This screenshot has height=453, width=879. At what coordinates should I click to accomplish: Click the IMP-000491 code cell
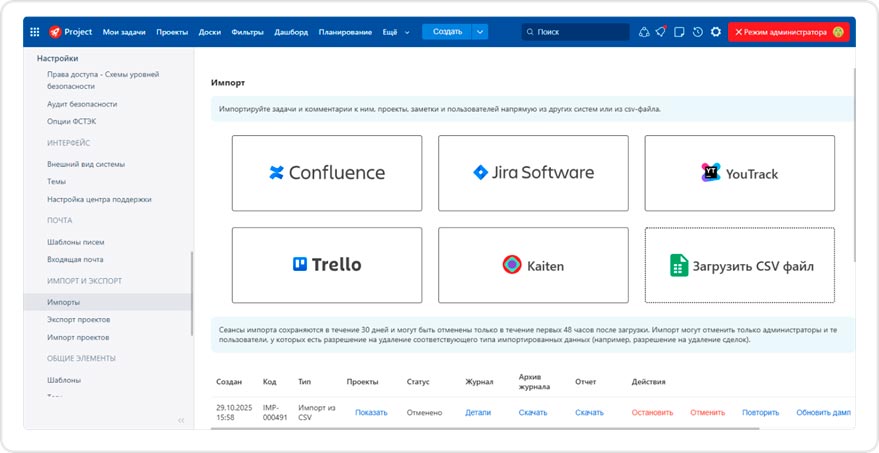275,413
